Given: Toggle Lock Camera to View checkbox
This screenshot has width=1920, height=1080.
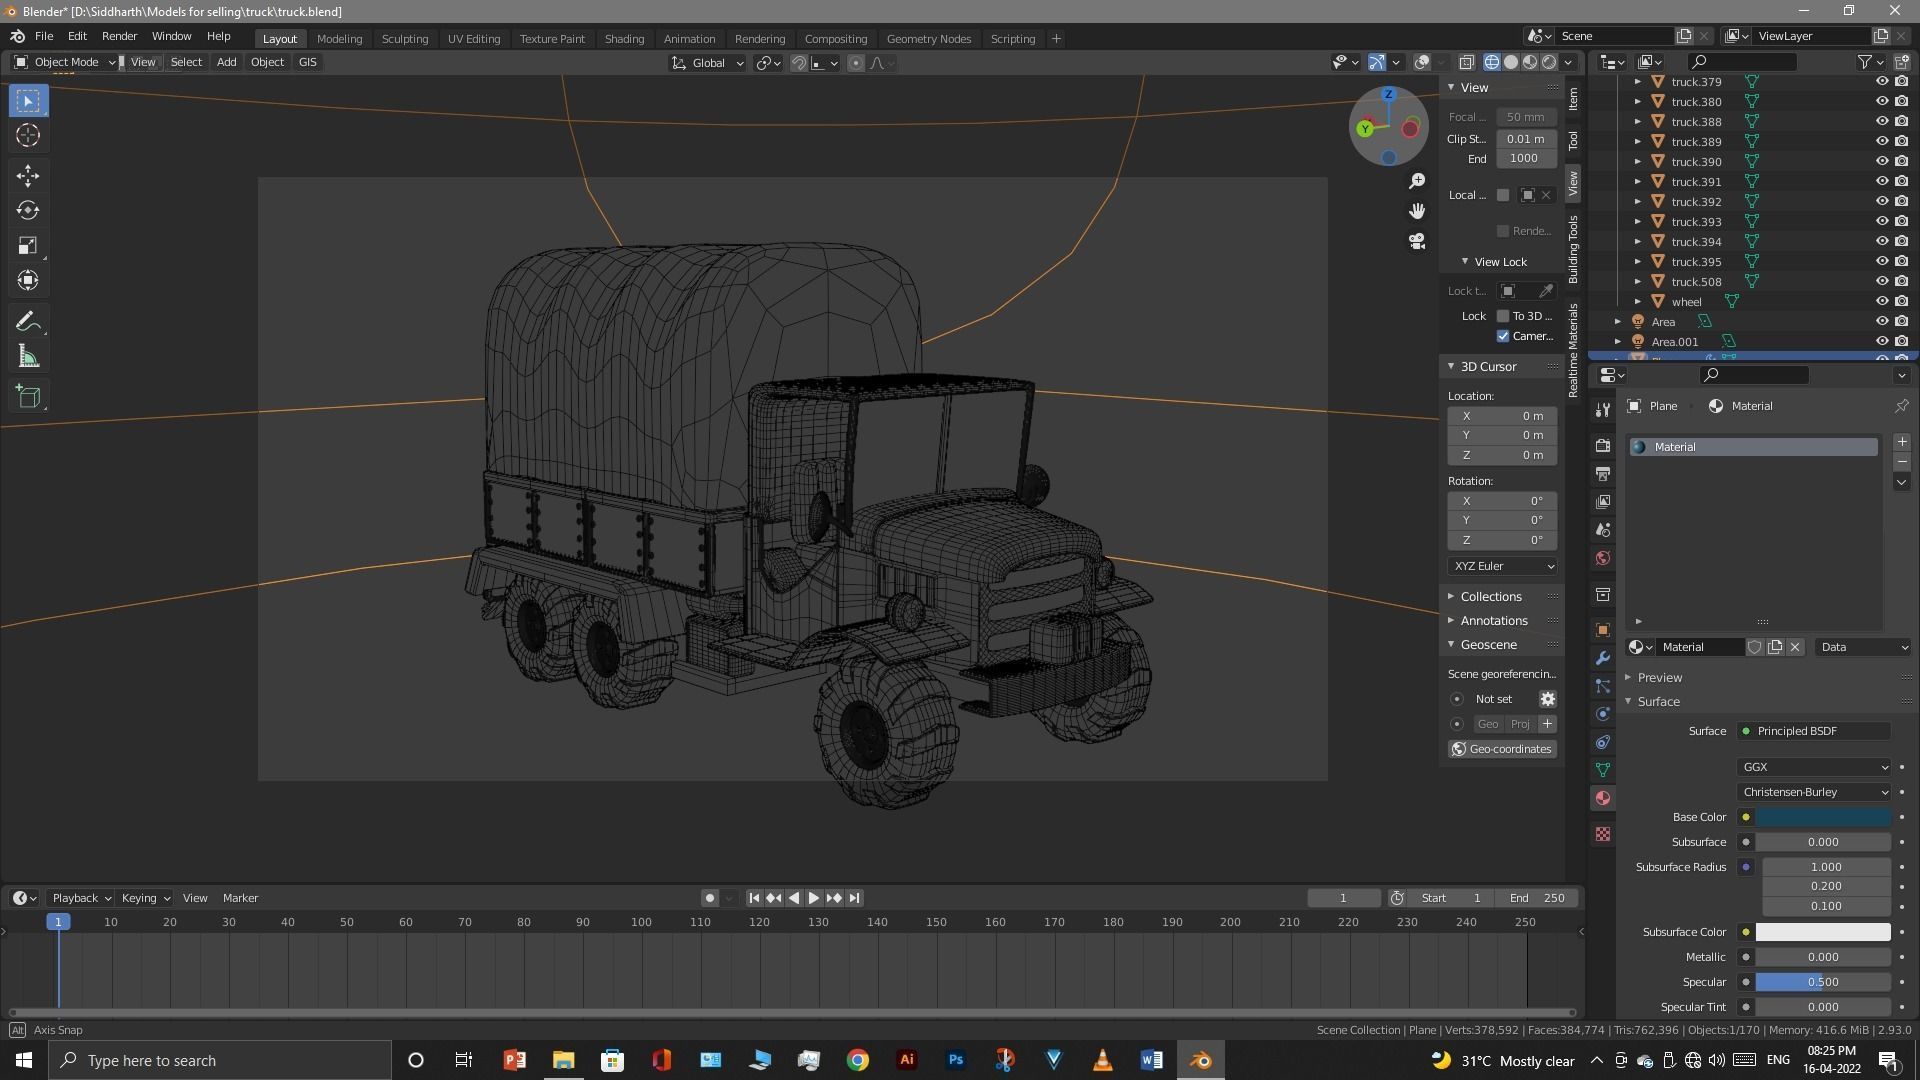Looking at the screenshot, I should pyautogui.click(x=1503, y=336).
